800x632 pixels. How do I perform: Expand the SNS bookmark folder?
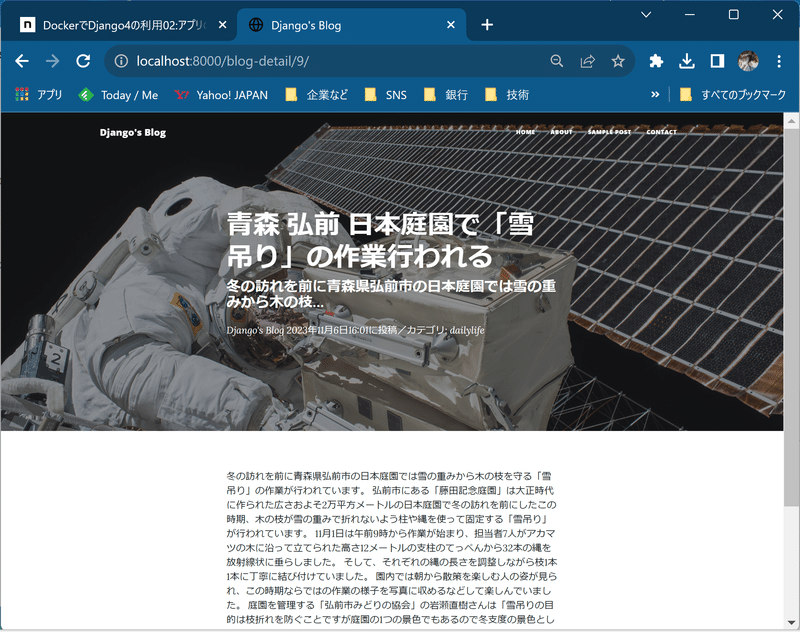coord(386,95)
